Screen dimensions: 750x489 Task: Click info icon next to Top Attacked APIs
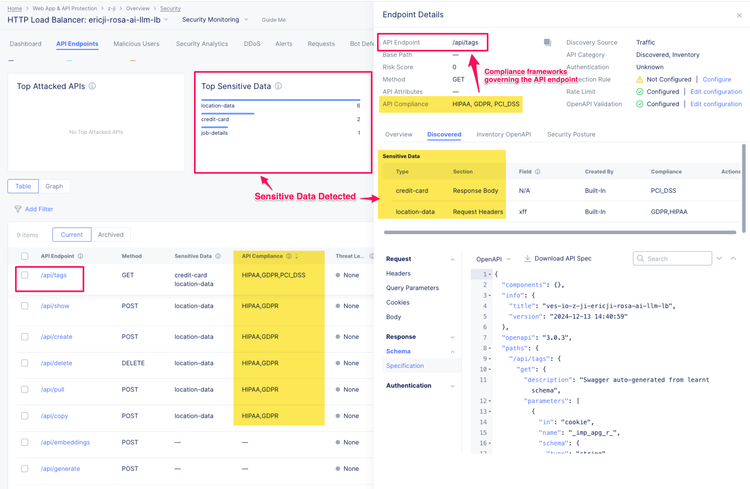[93, 86]
